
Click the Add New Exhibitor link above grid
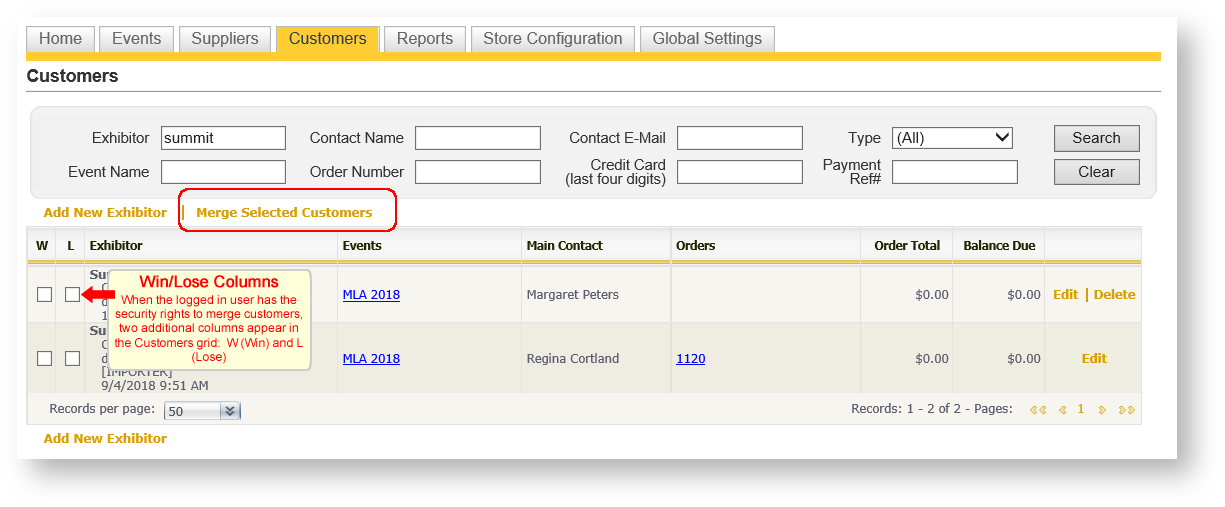(x=105, y=213)
